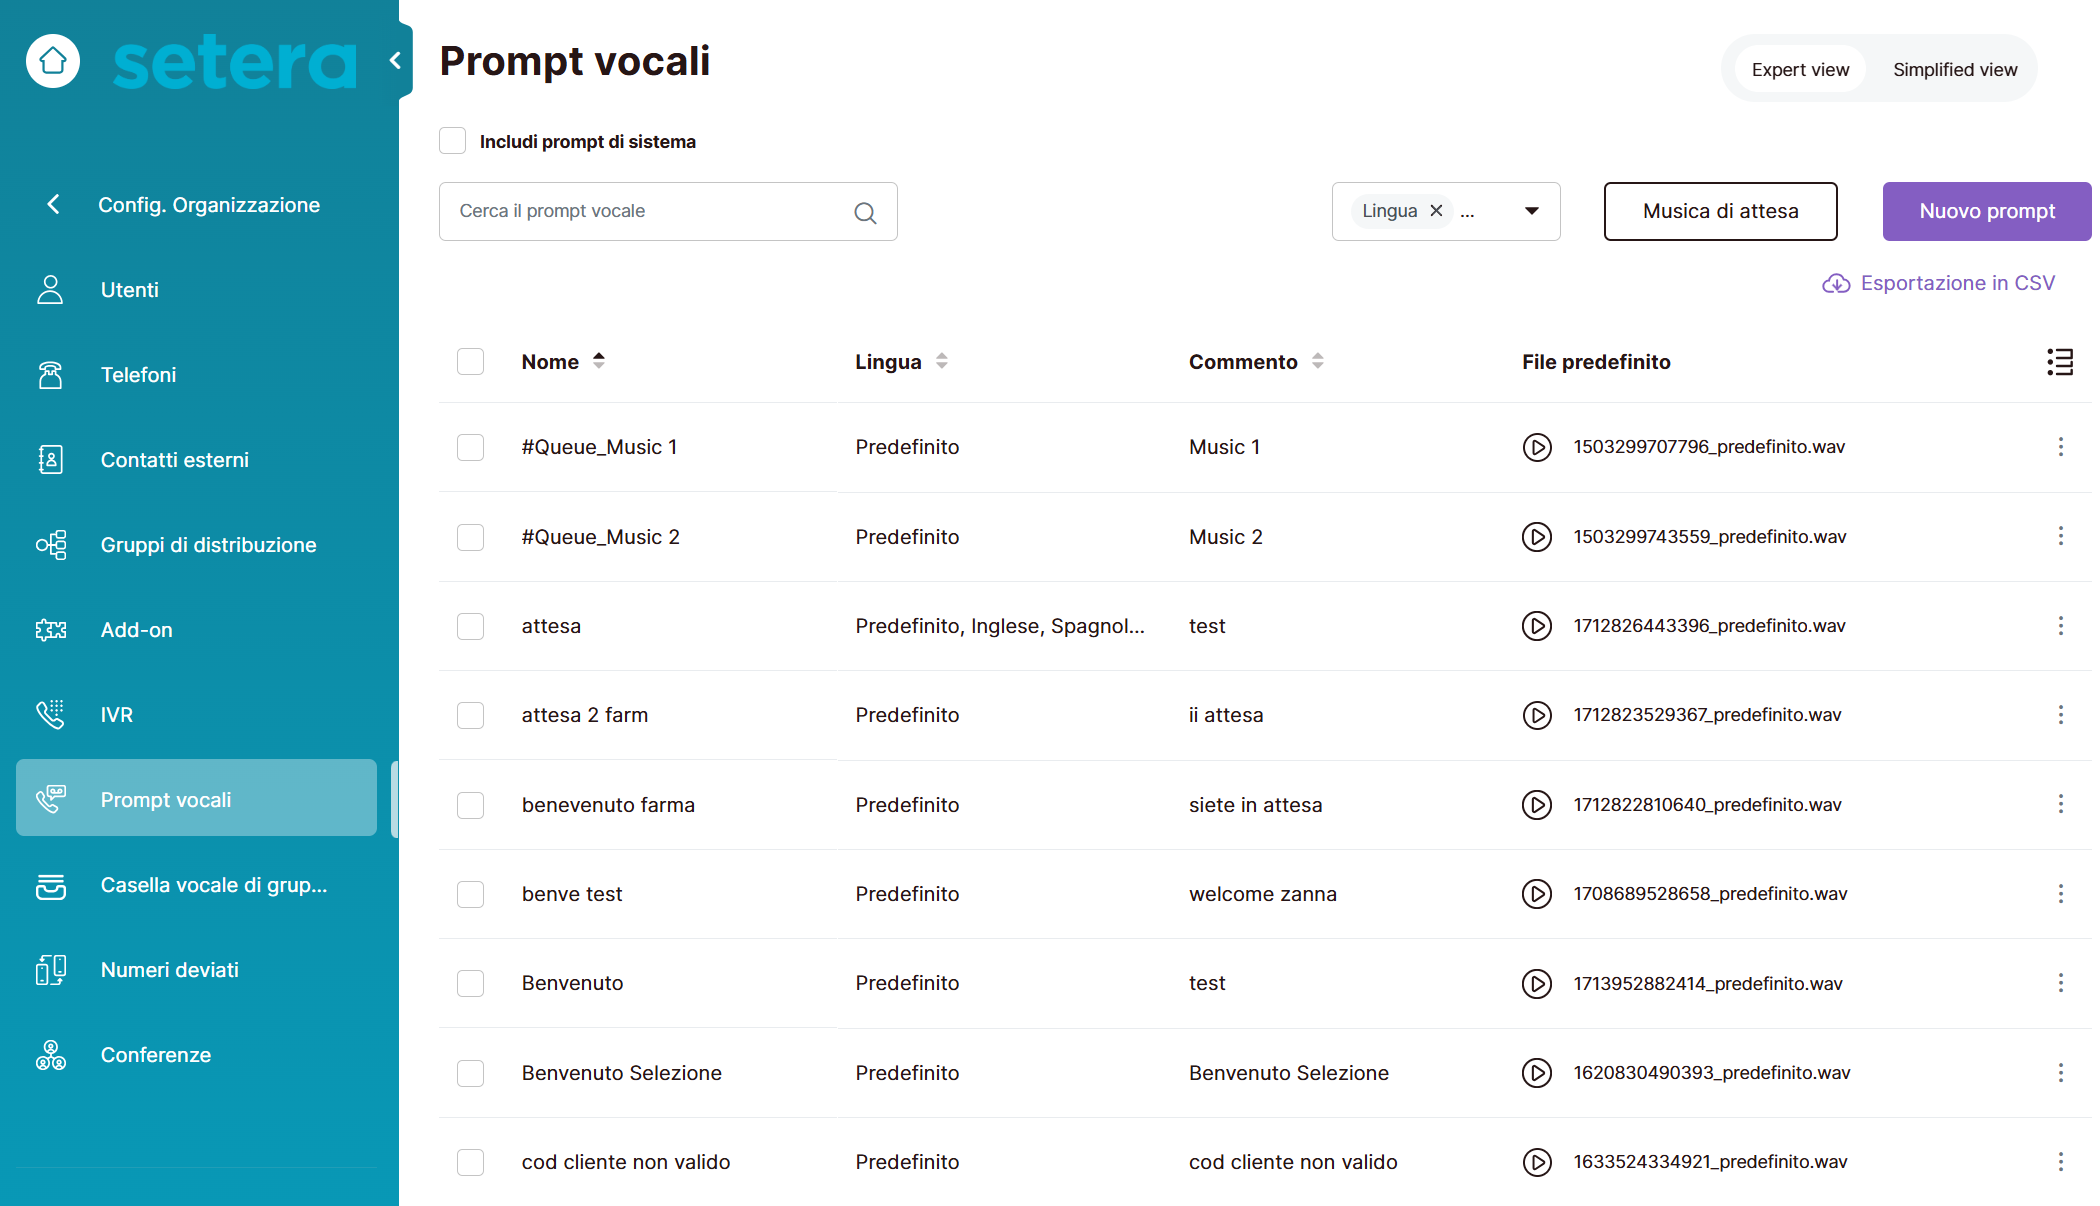This screenshot has height=1206, width=2100.
Task: Remove the Lingua filter chip
Action: (1436, 211)
